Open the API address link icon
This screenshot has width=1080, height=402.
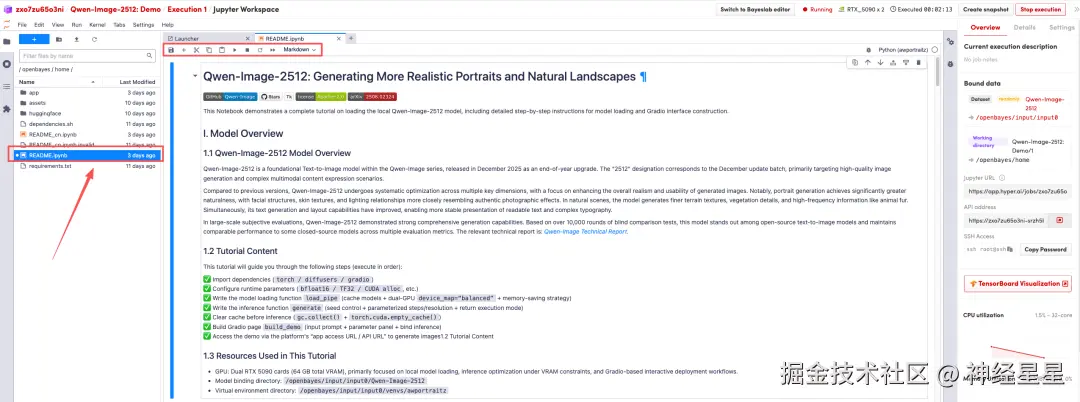(x=1059, y=220)
